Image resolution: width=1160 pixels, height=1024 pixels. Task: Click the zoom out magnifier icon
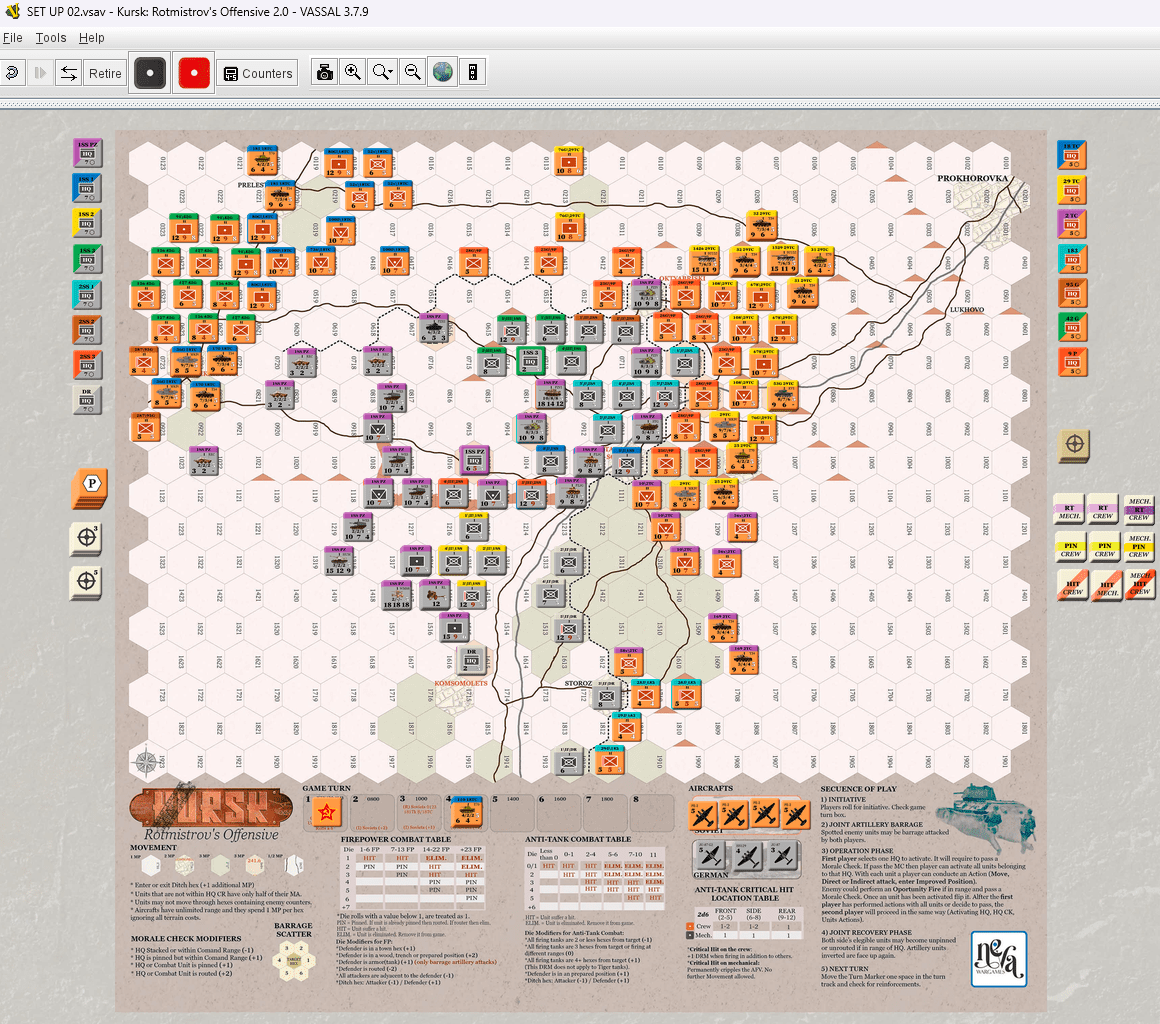(x=412, y=72)
